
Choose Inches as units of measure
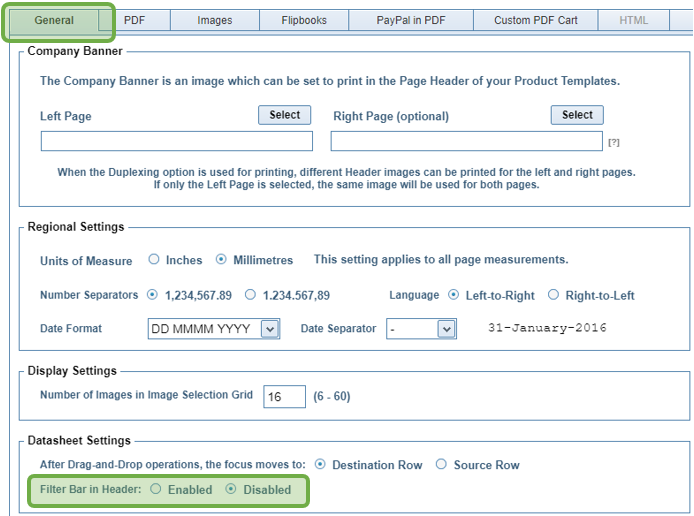coord(154,260)
